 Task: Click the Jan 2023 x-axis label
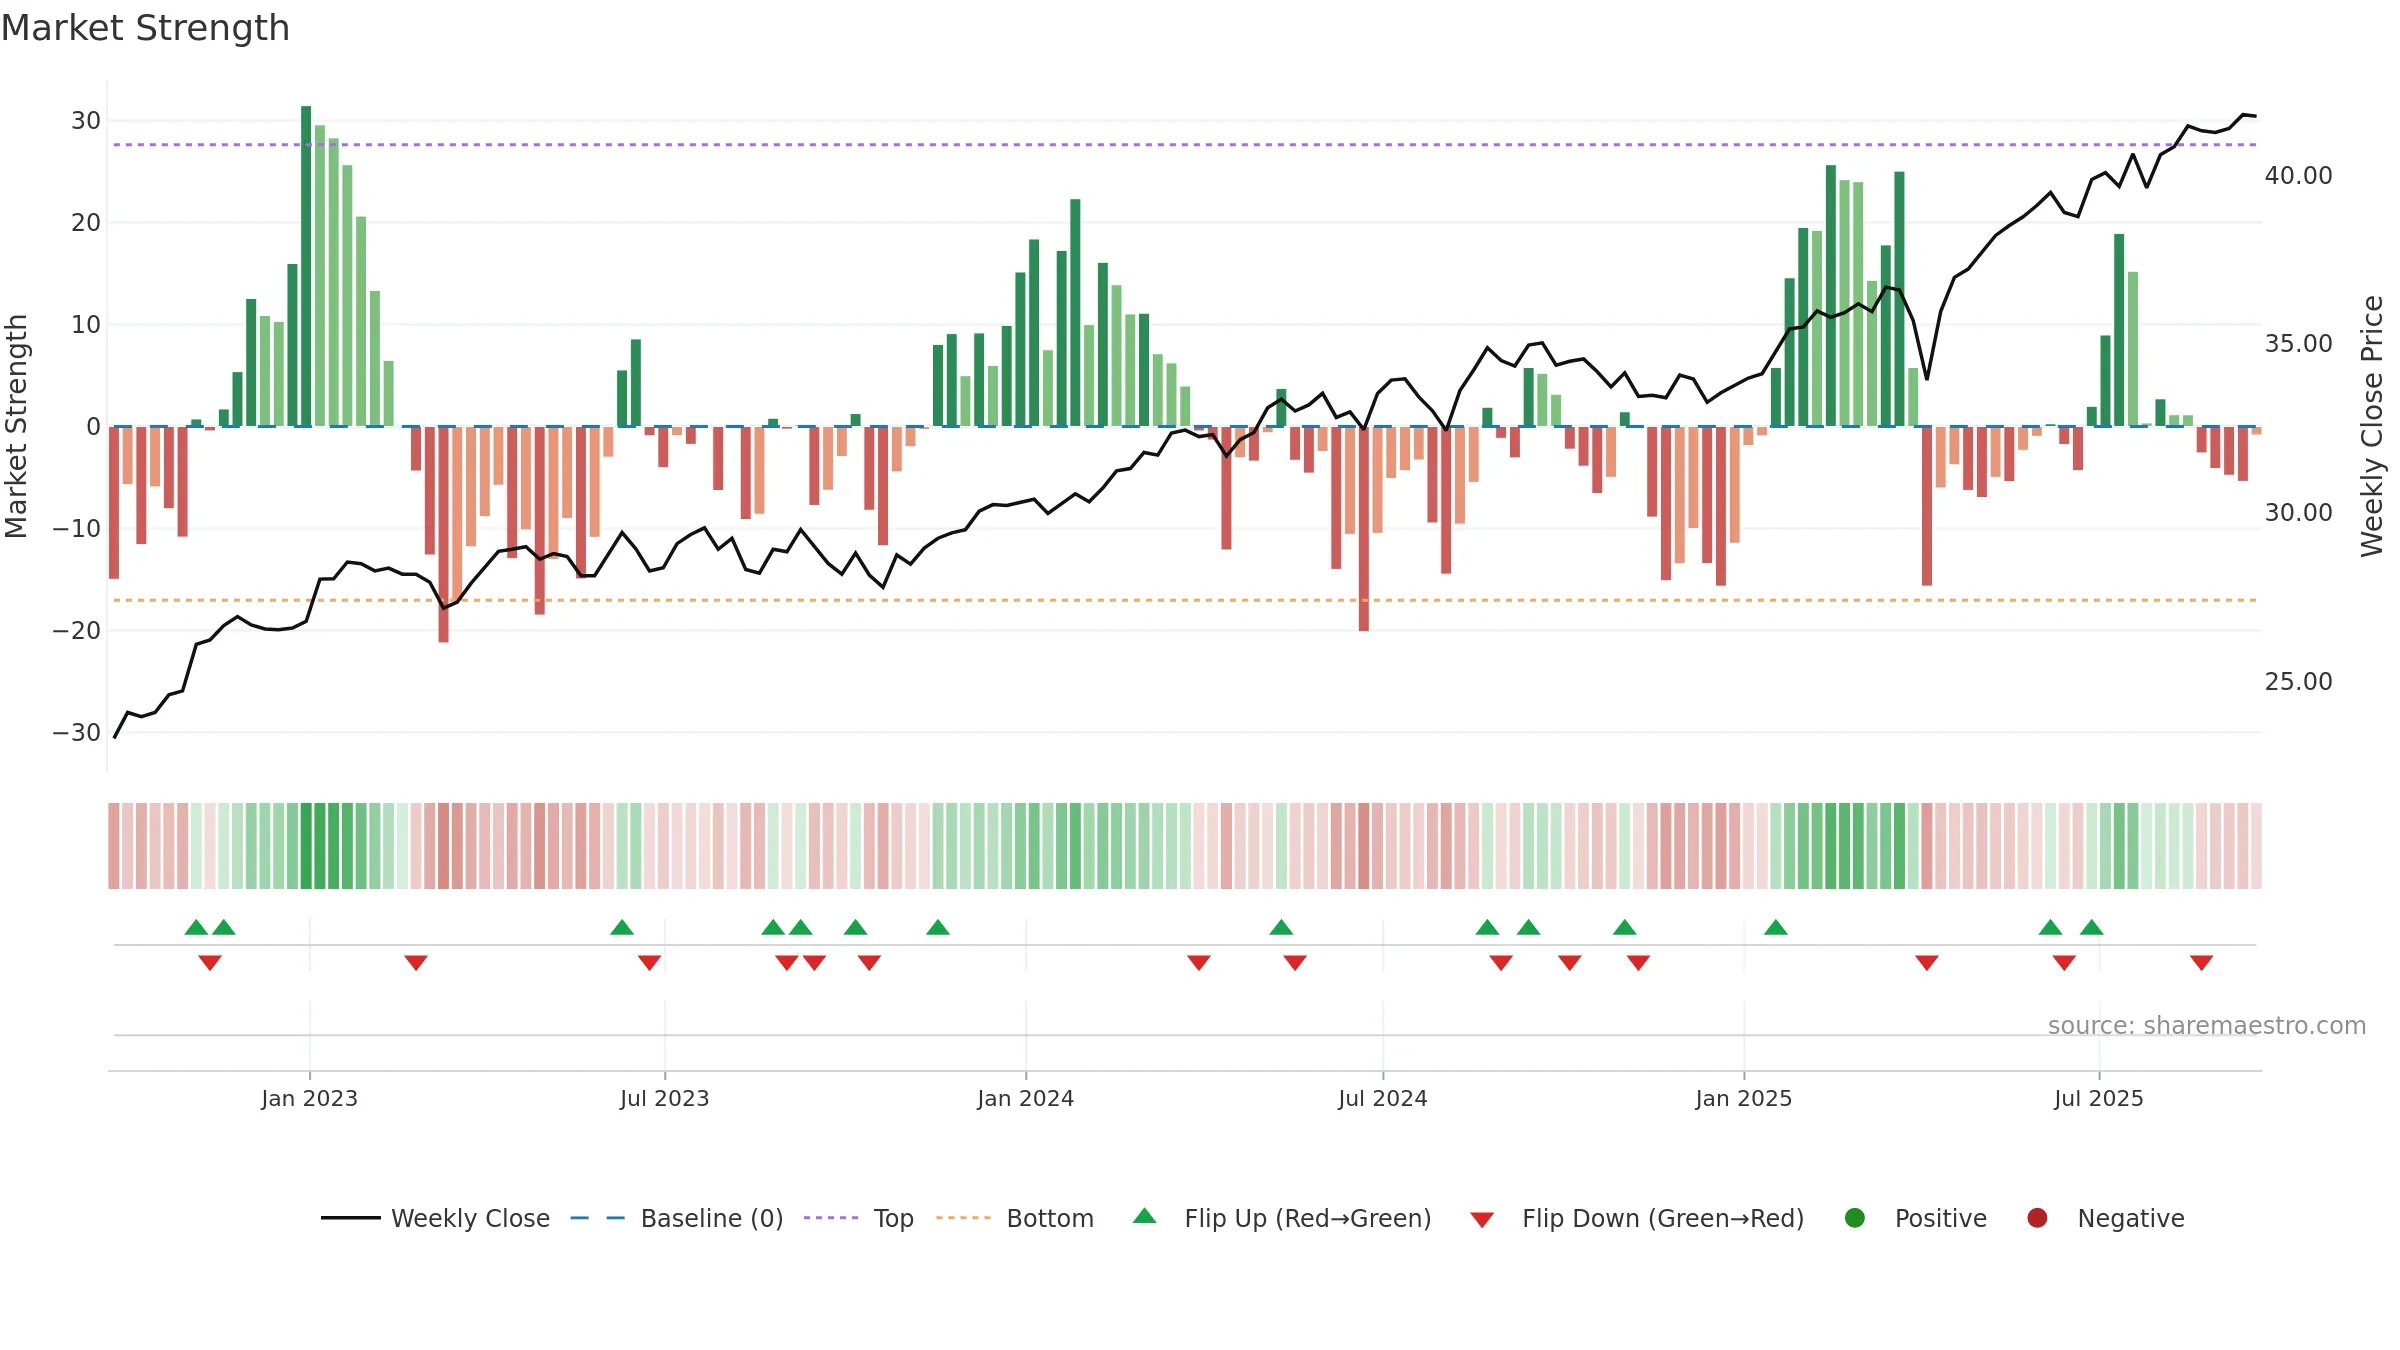tap(310, 1098)
